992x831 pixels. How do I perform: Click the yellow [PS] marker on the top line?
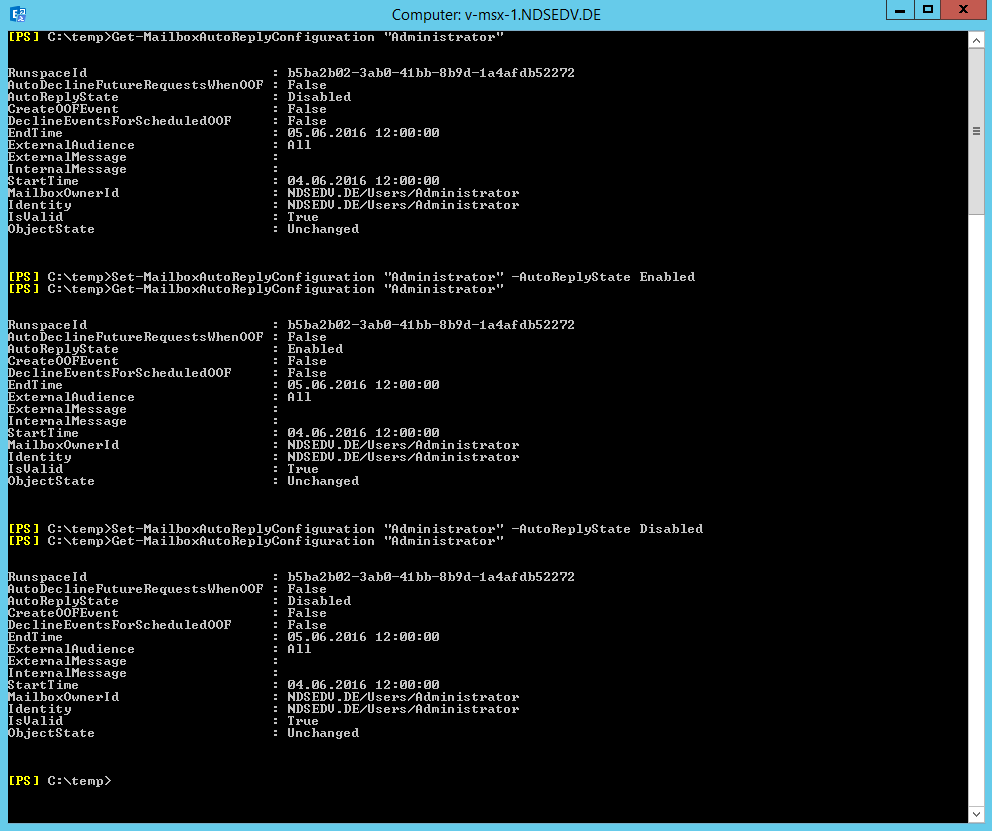coord(24,37)
